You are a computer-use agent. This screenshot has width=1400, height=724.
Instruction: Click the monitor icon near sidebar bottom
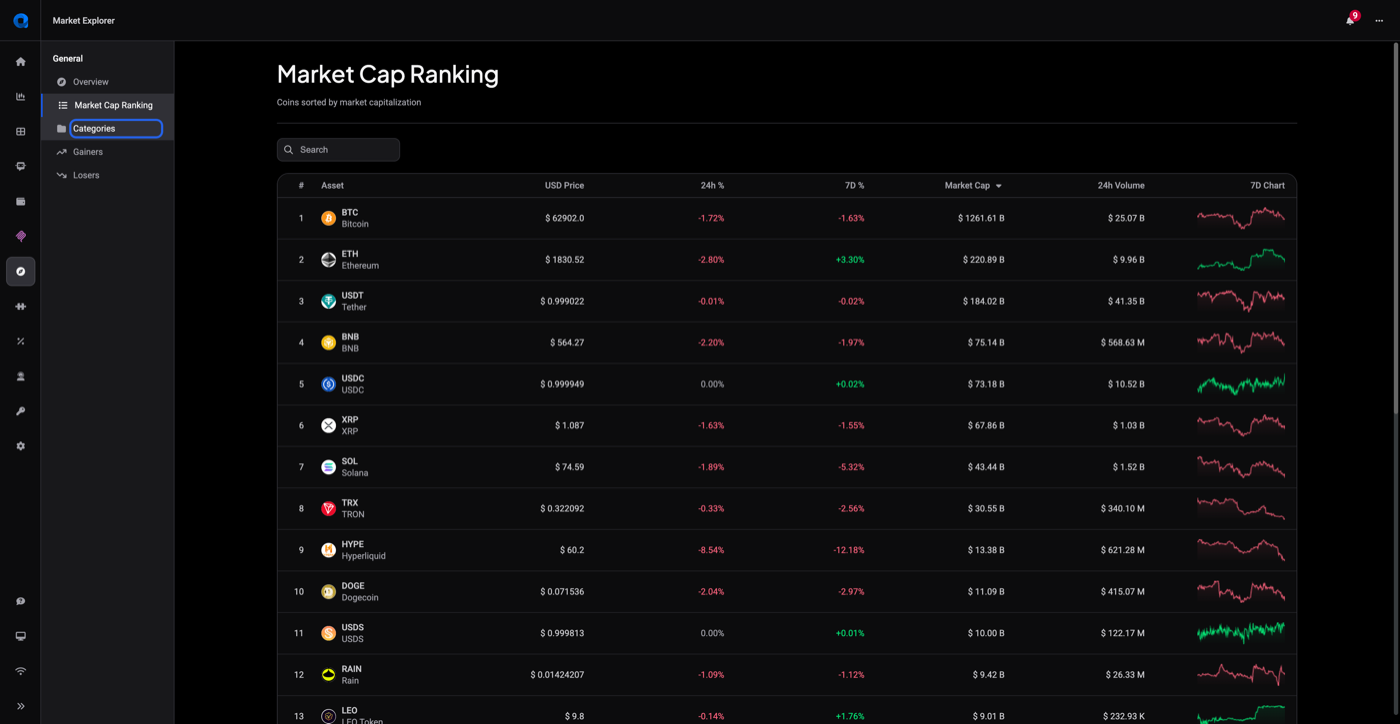coord(20,637)
